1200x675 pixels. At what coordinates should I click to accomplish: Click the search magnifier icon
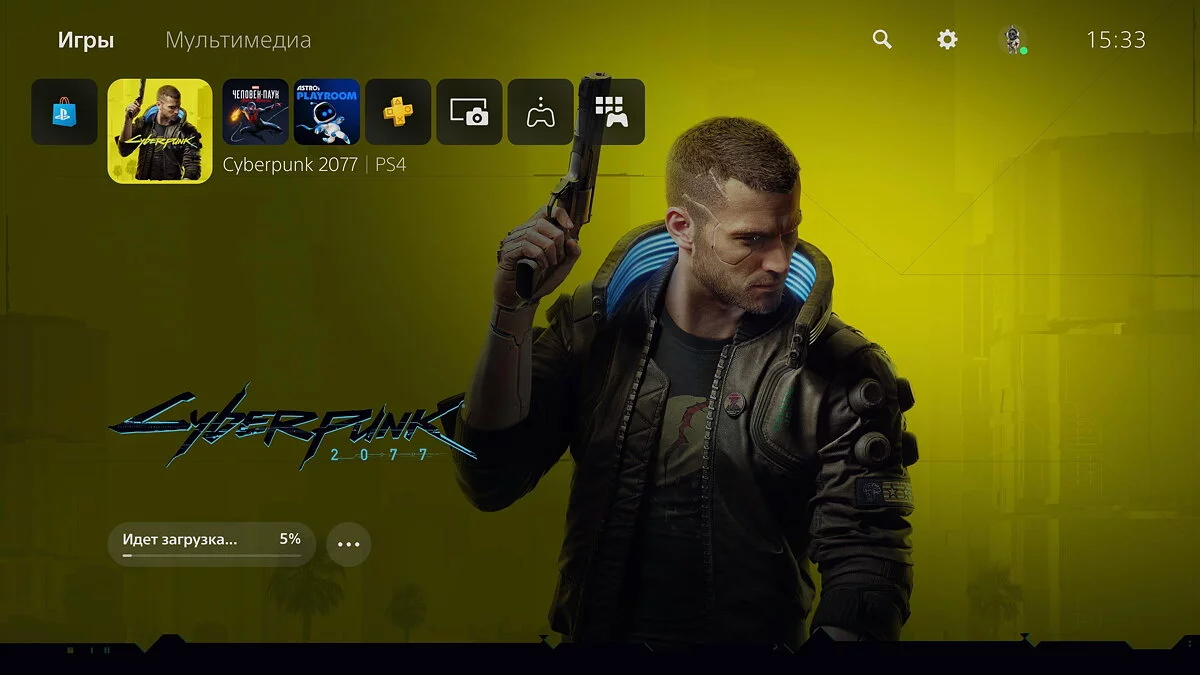[x=882, y=40]
